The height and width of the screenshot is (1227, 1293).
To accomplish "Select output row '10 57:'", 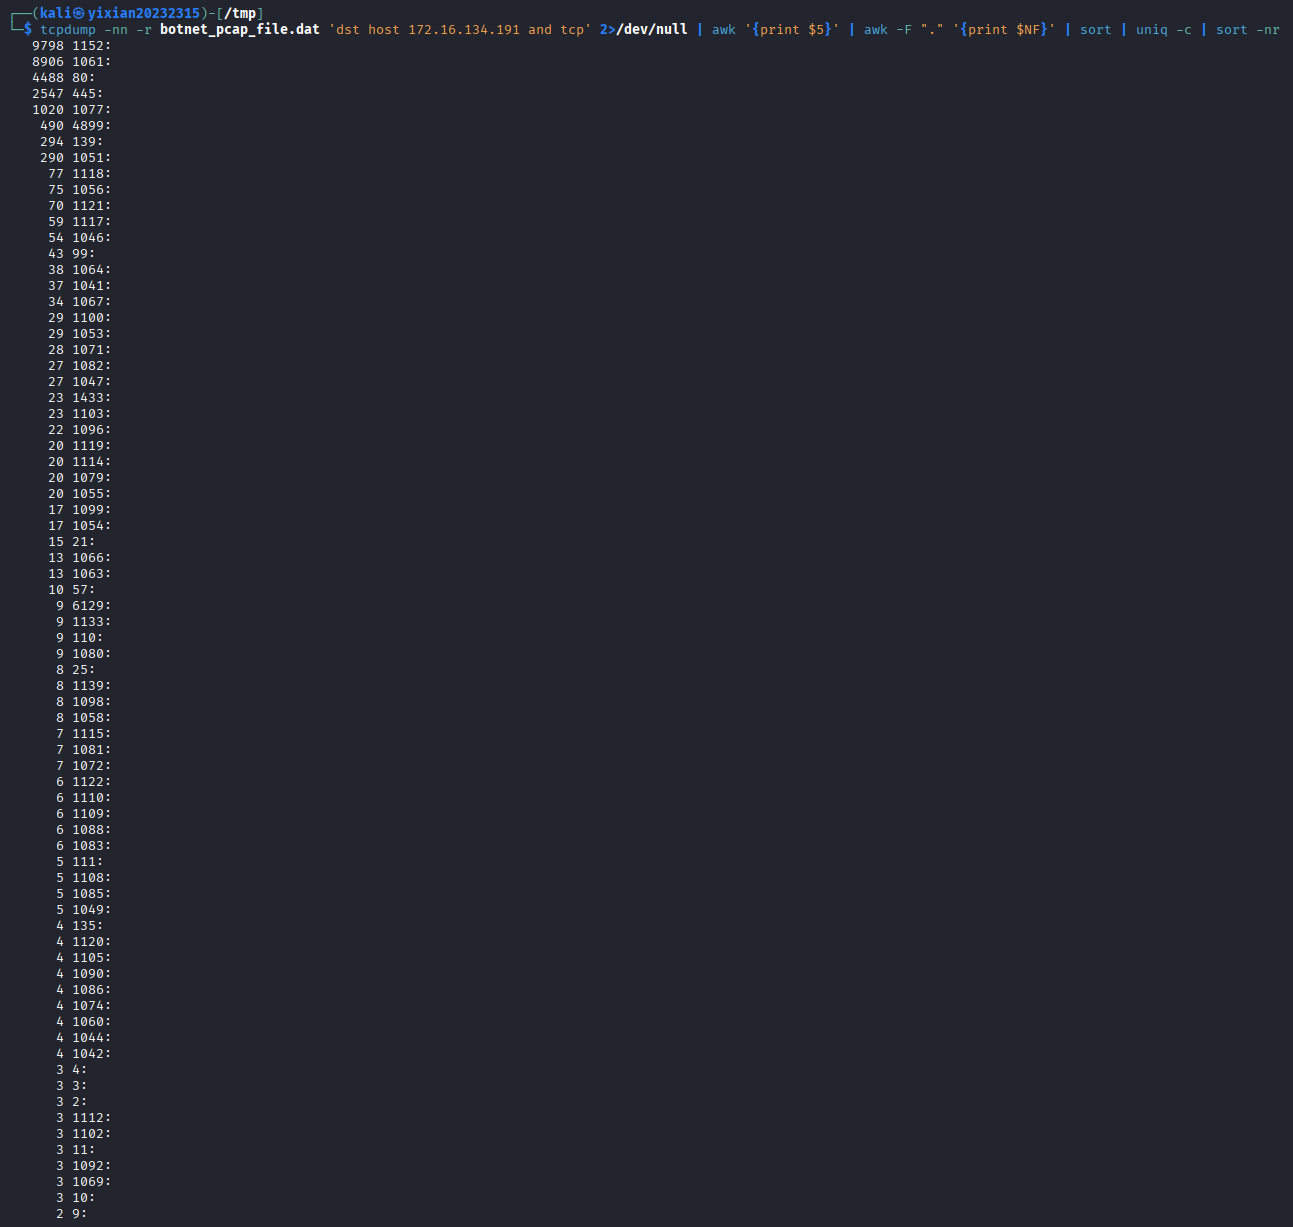I will (72, 590).
